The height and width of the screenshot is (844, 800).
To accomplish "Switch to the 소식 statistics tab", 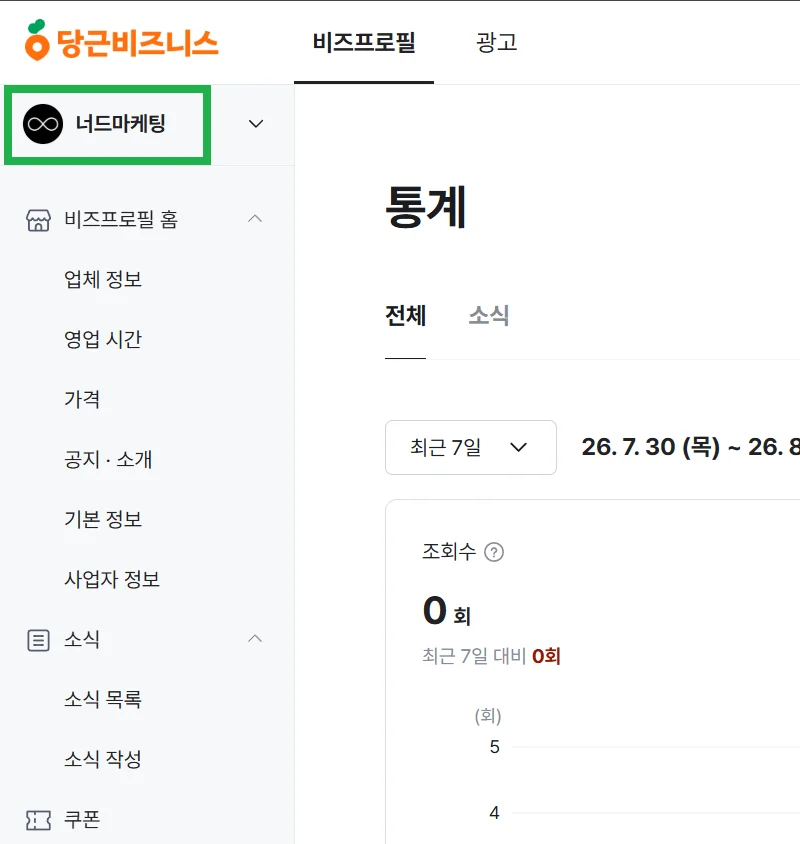I will tap(488, 315).
